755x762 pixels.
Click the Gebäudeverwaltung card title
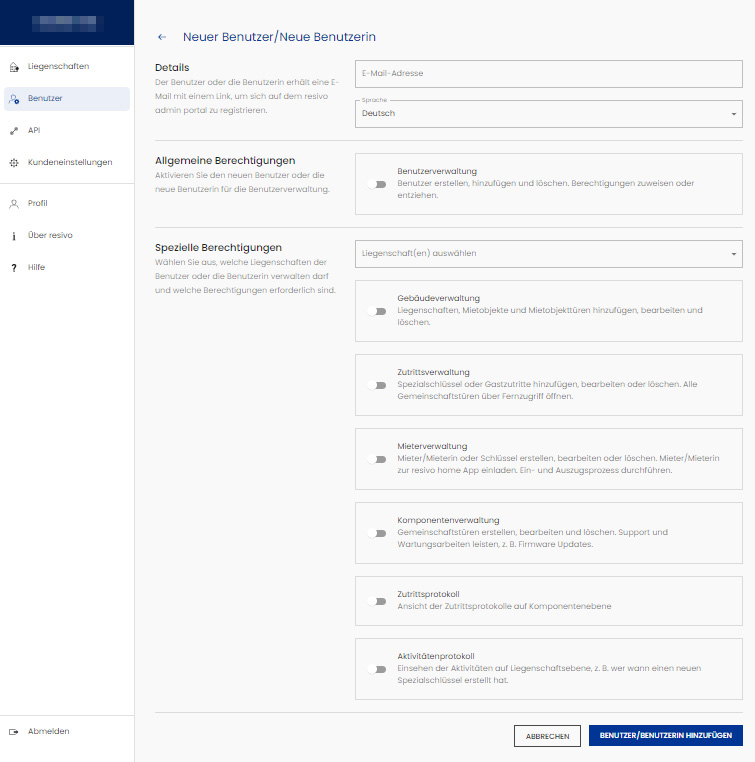[x=438, y=298]
